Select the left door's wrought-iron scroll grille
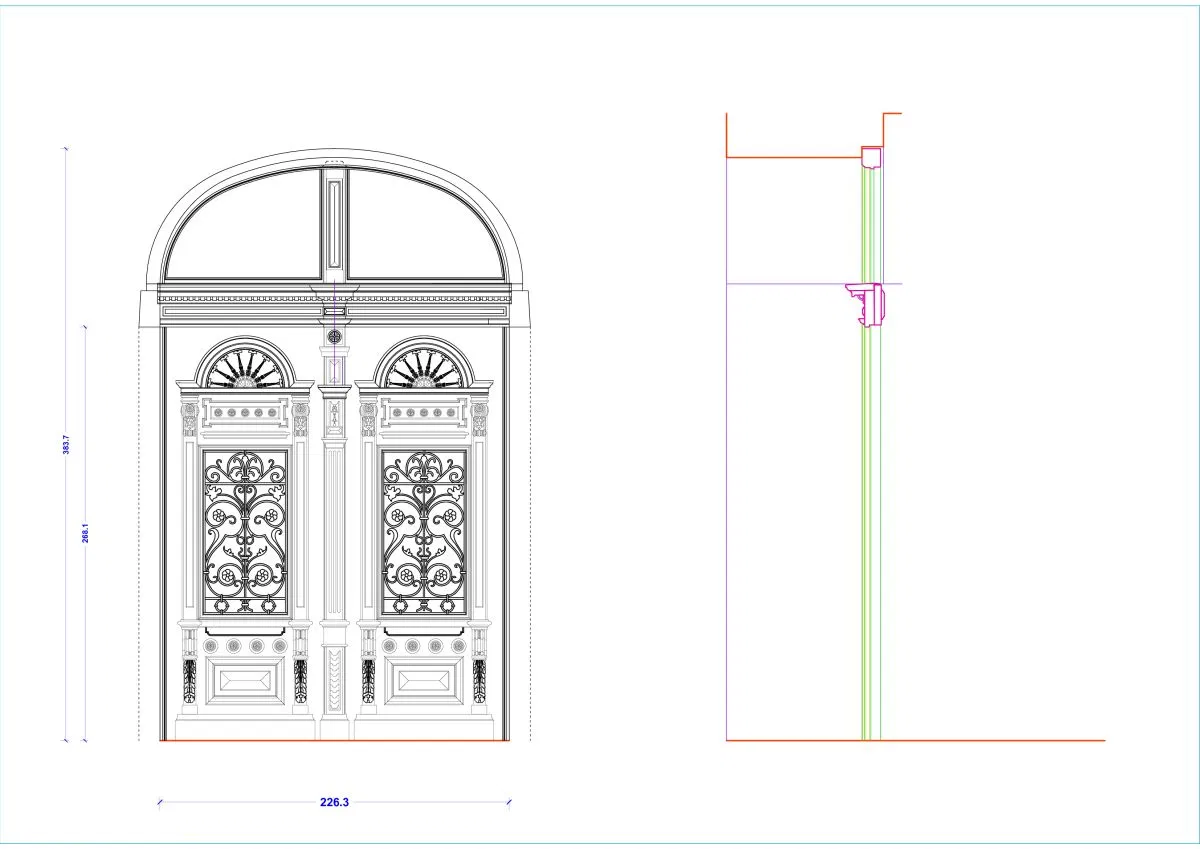Screen dimensions: 1200x849 pos(245,531)
